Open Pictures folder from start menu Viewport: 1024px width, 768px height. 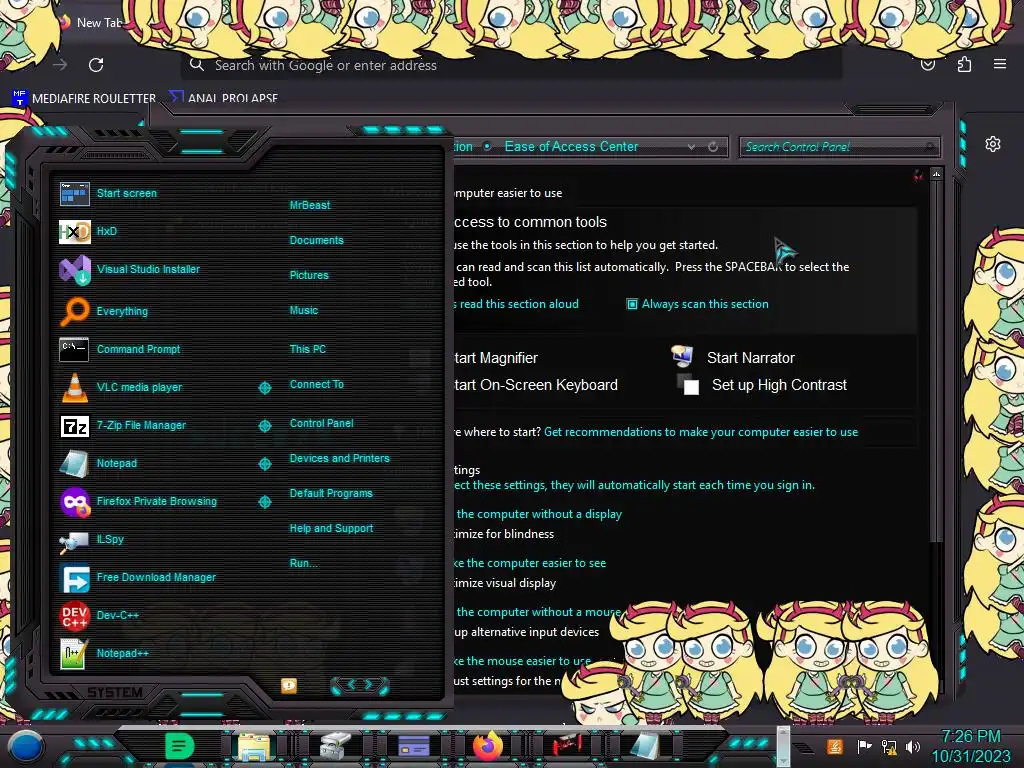point(309,276)
